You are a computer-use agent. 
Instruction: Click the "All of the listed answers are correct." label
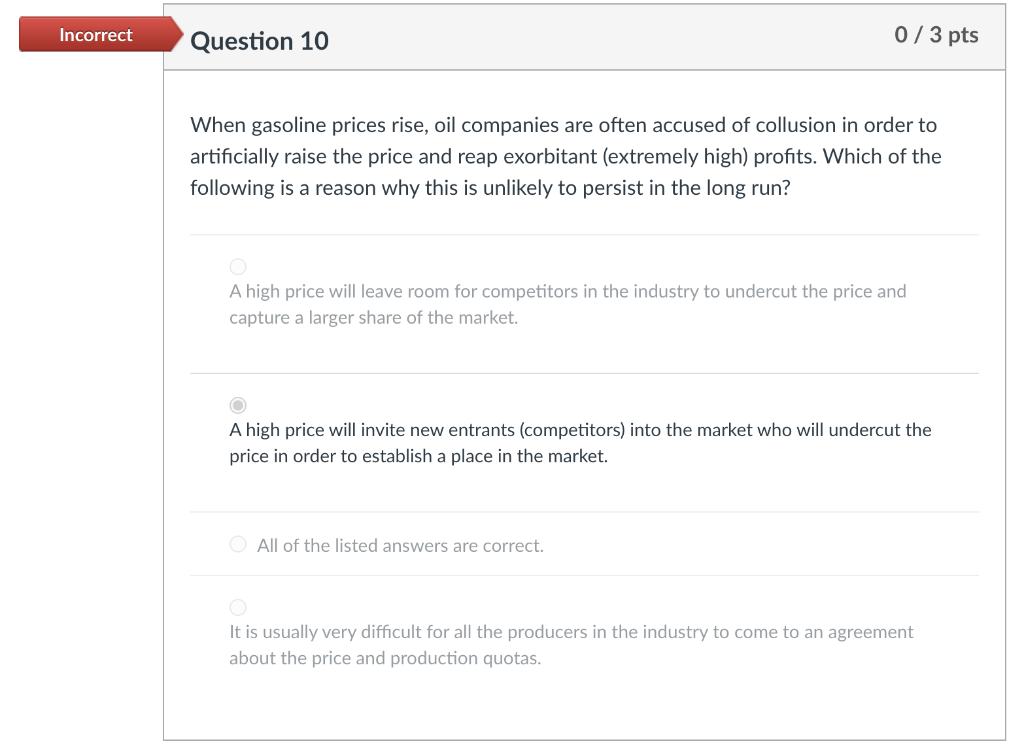tap(400, 546)
